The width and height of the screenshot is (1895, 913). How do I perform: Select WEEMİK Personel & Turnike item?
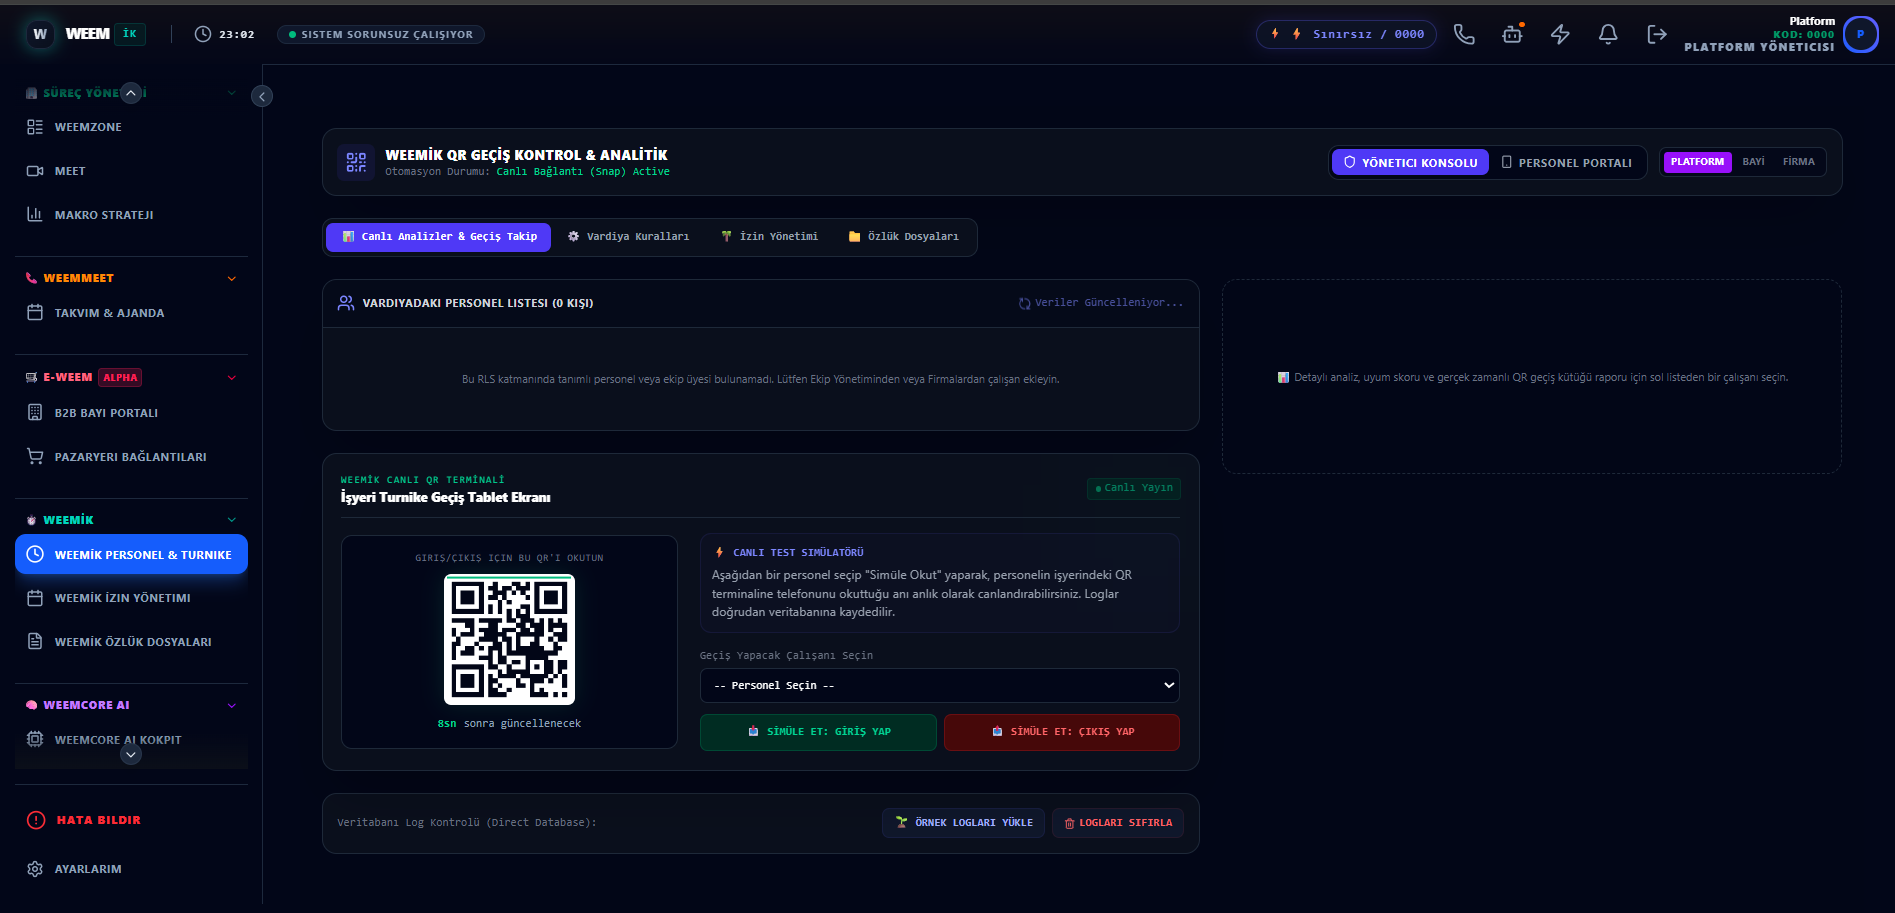(131, 554)
